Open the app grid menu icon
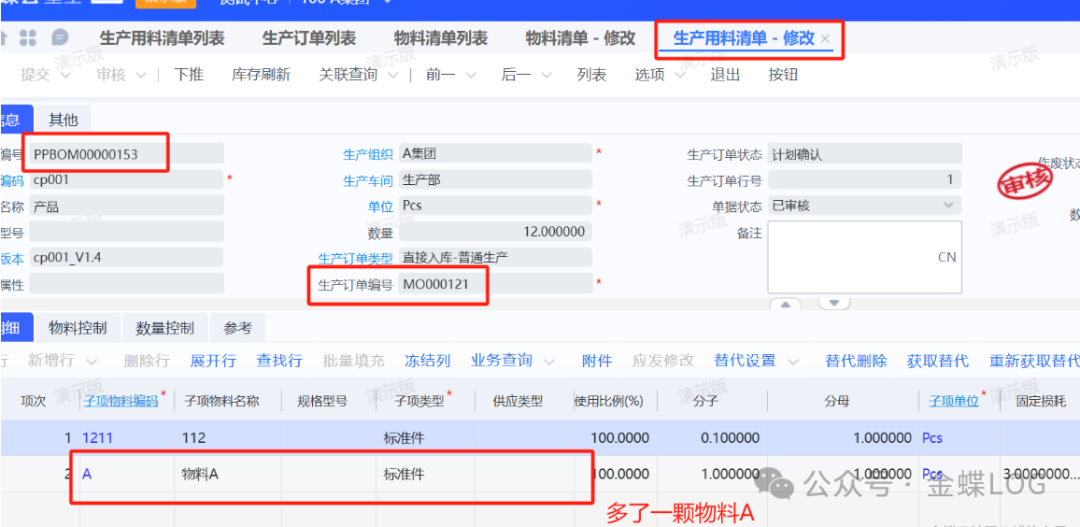The width and height of the screenshot is (1080, 527). click(28, 38)
